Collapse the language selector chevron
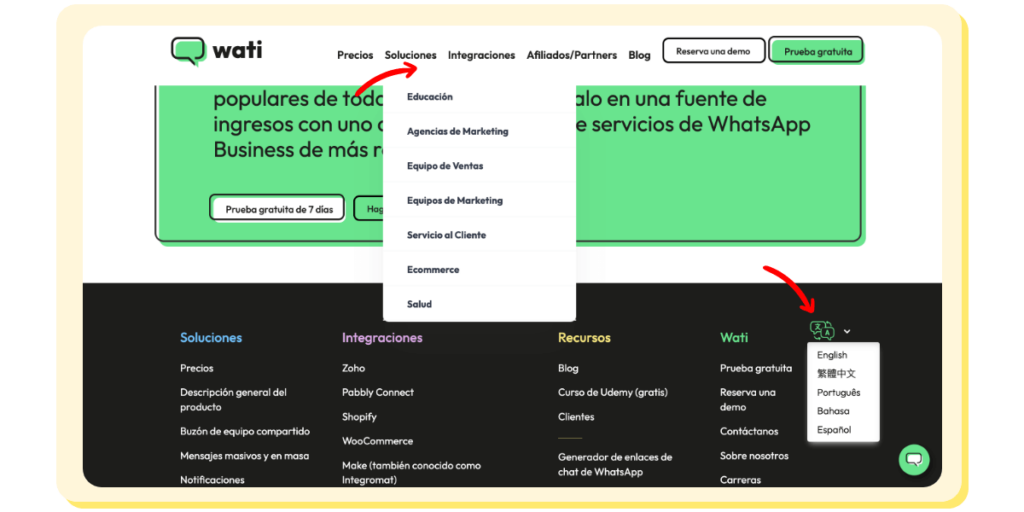This screenshot has width=1024, height=512. (847, 331)
